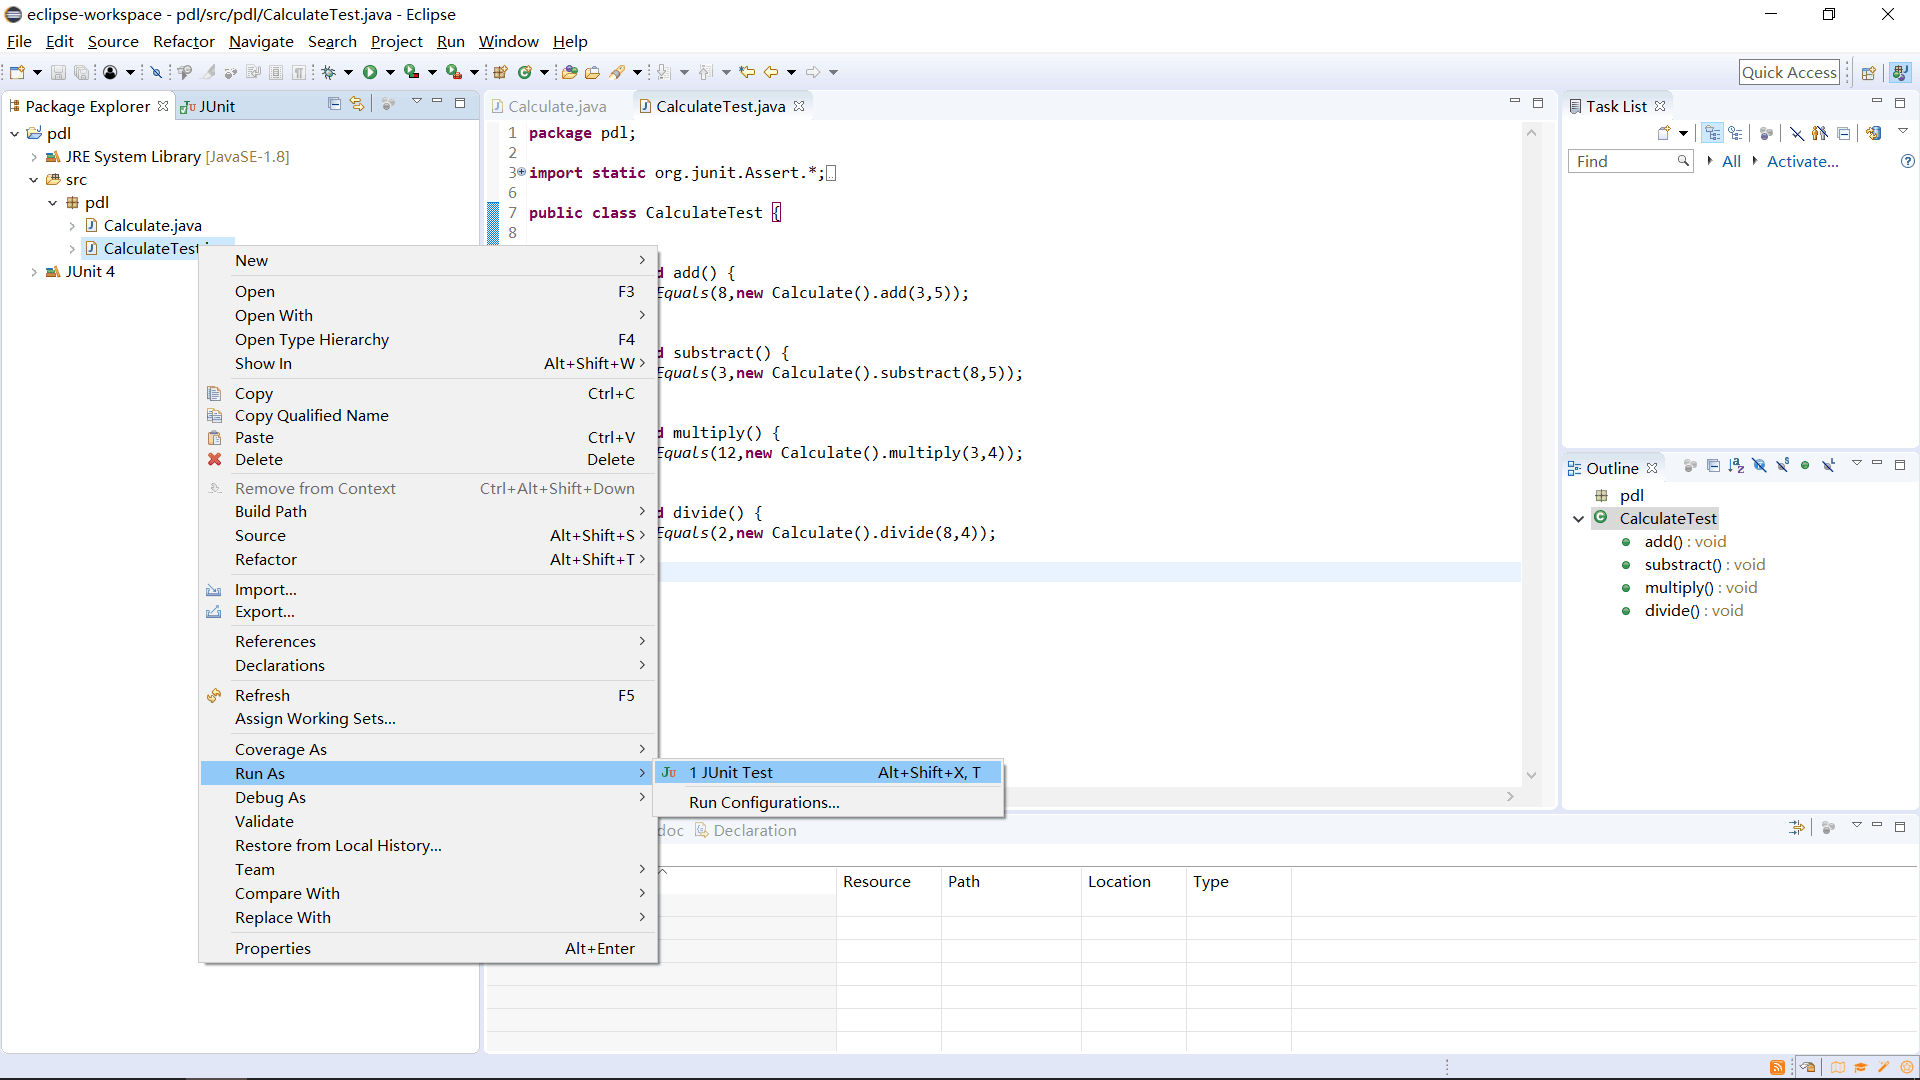1920x1080 pixels.
Task: Collapse the src folder node
Action: (34, 180)
